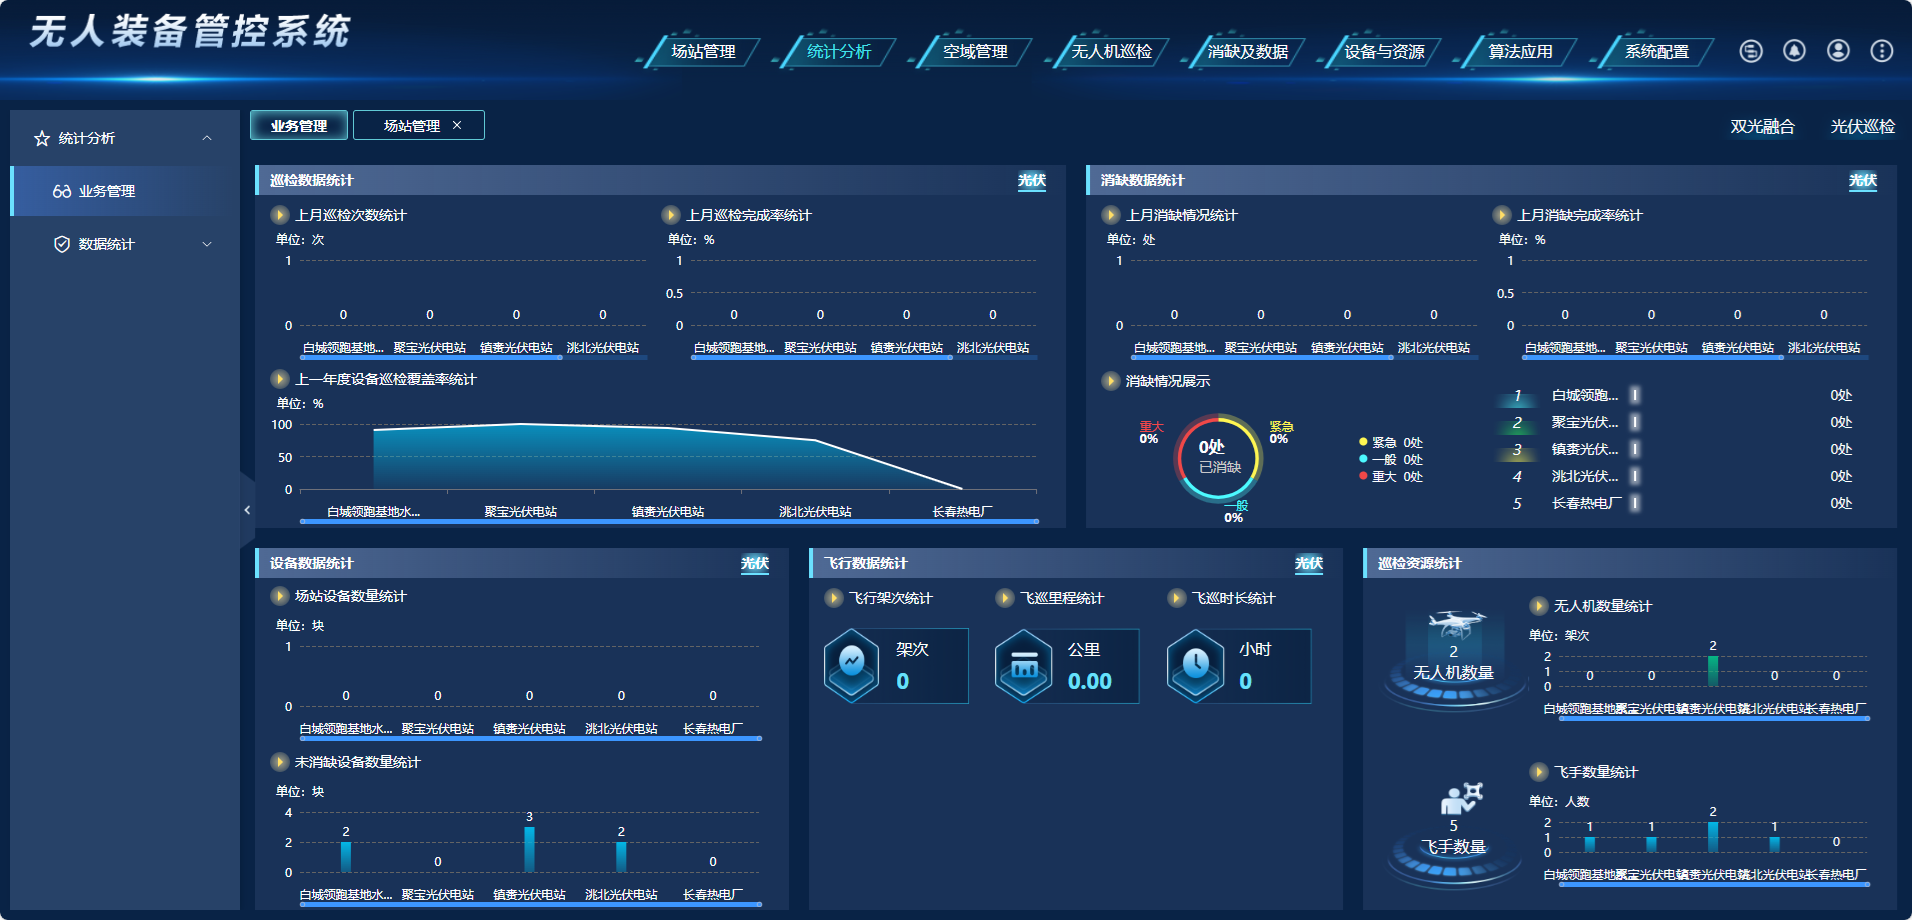This screenshot has height=920, width=1912.
Task: Click the 飞行架次 chart icon
Action: click(851, 665)
